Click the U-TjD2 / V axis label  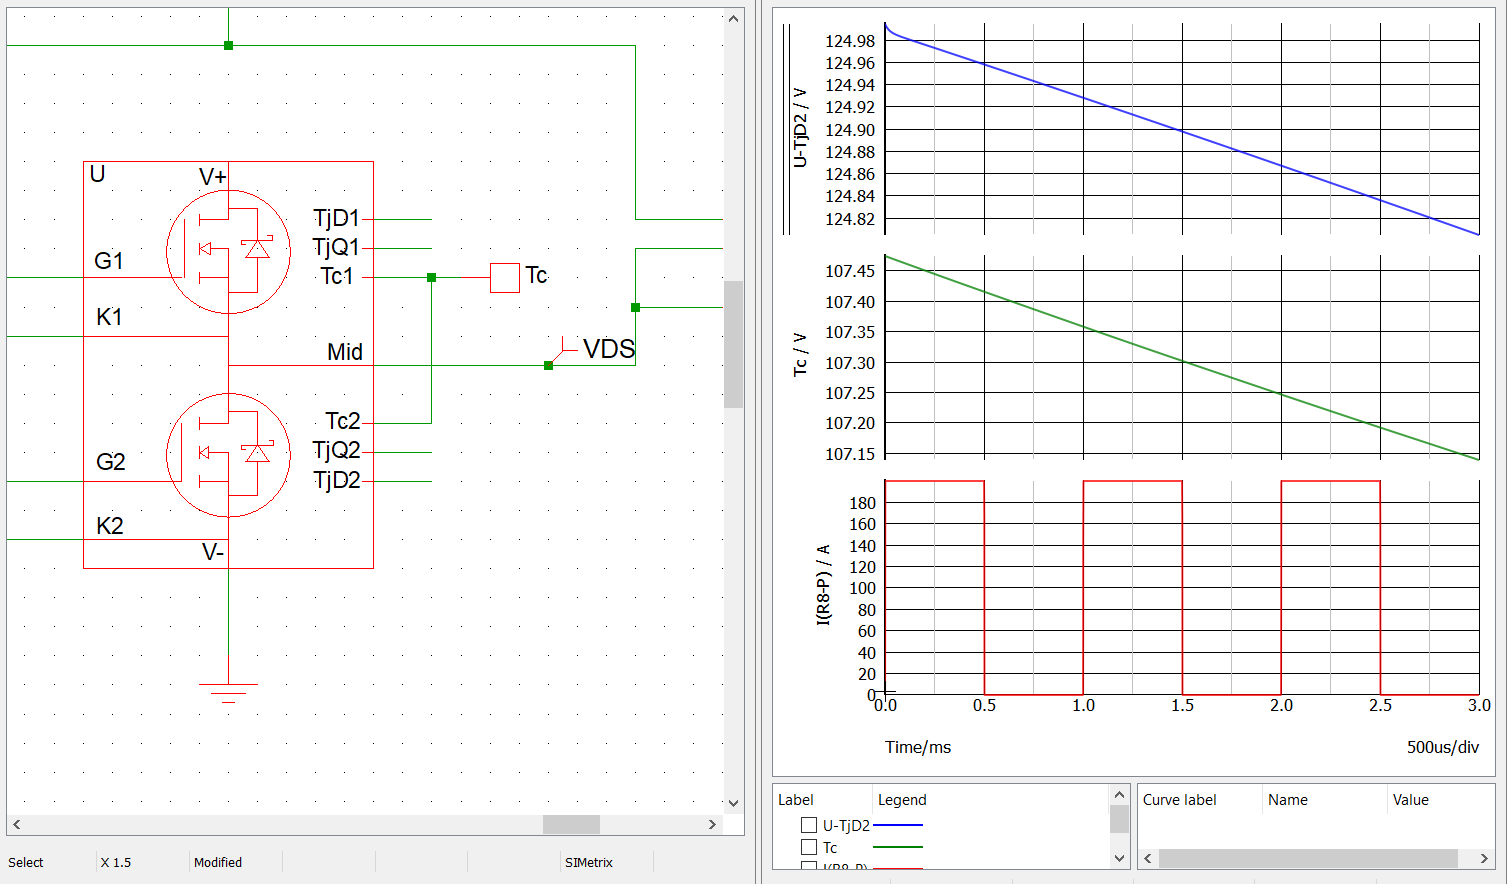coord(800,128)
